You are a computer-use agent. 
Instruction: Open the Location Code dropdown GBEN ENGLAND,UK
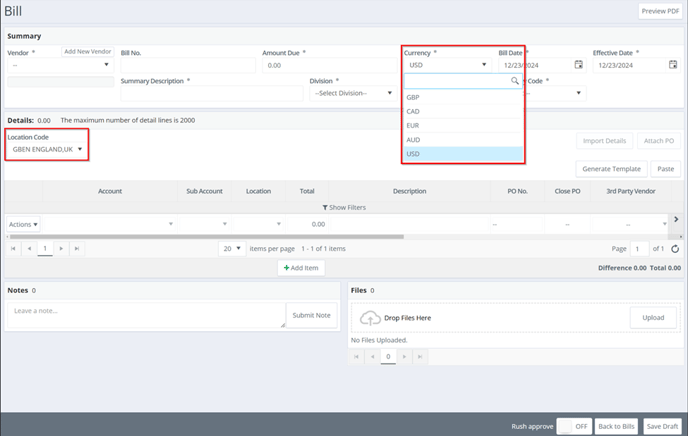[x=47, y=149]
